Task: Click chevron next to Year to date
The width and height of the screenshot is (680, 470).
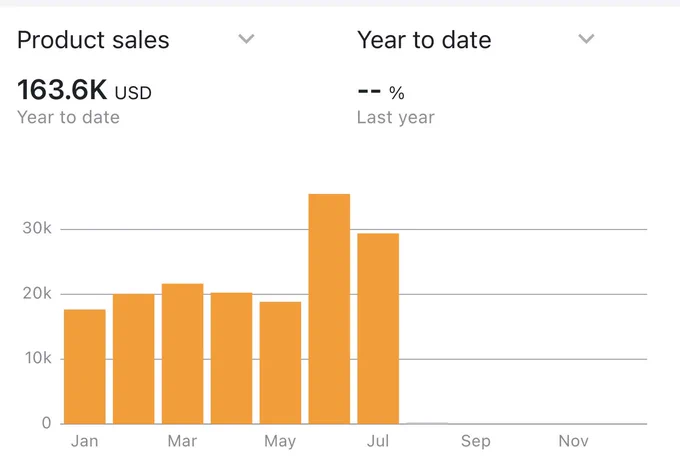Action: [x=586, y=39]
